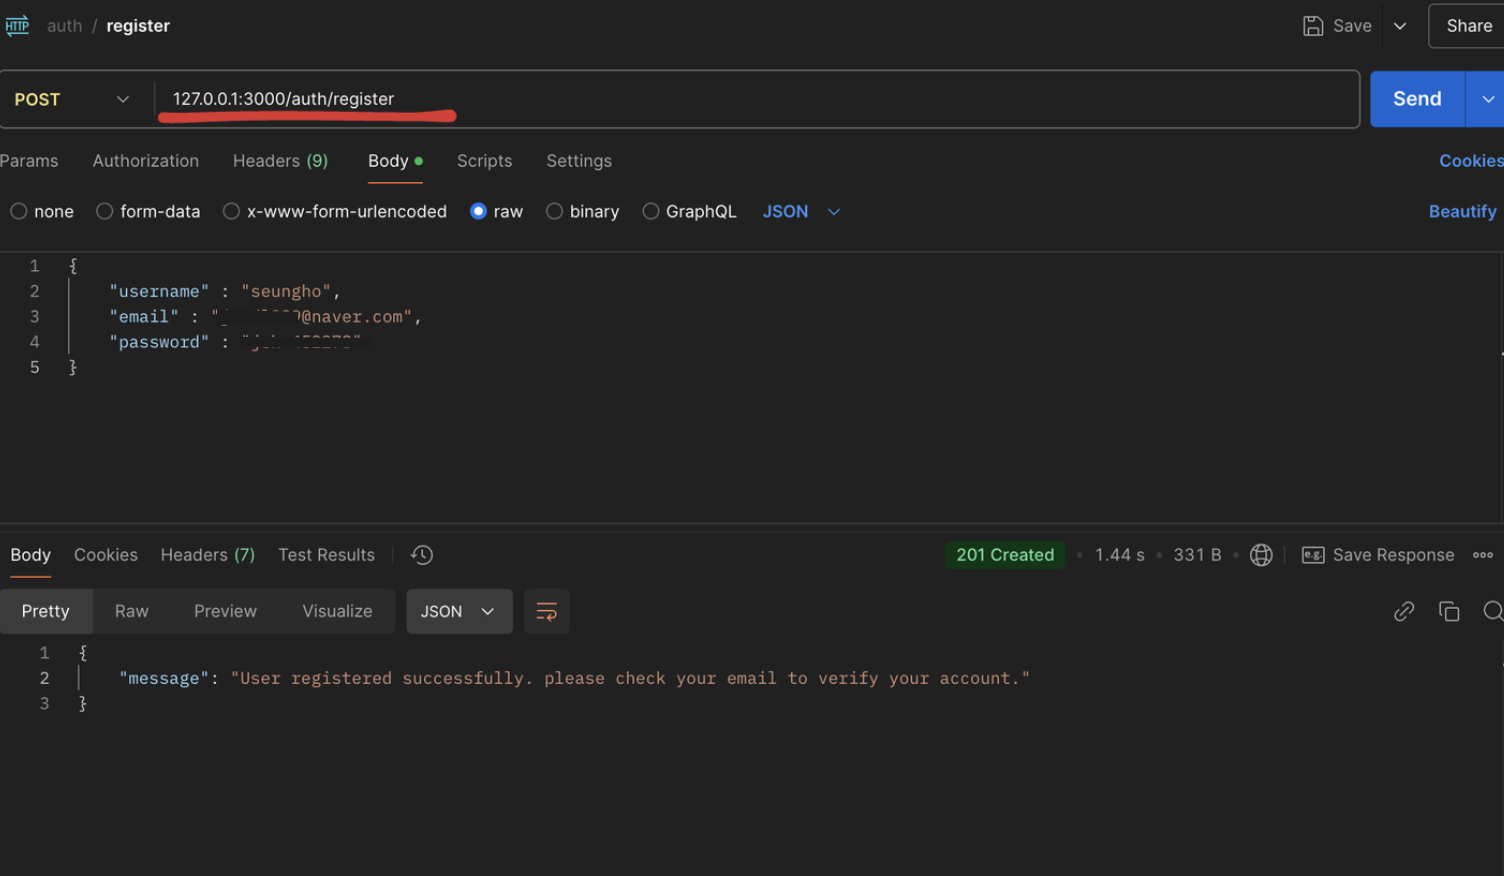Viewport: 1504px width, 876px height.
Task: Click the Save button label
Action: click(1352, 26)
